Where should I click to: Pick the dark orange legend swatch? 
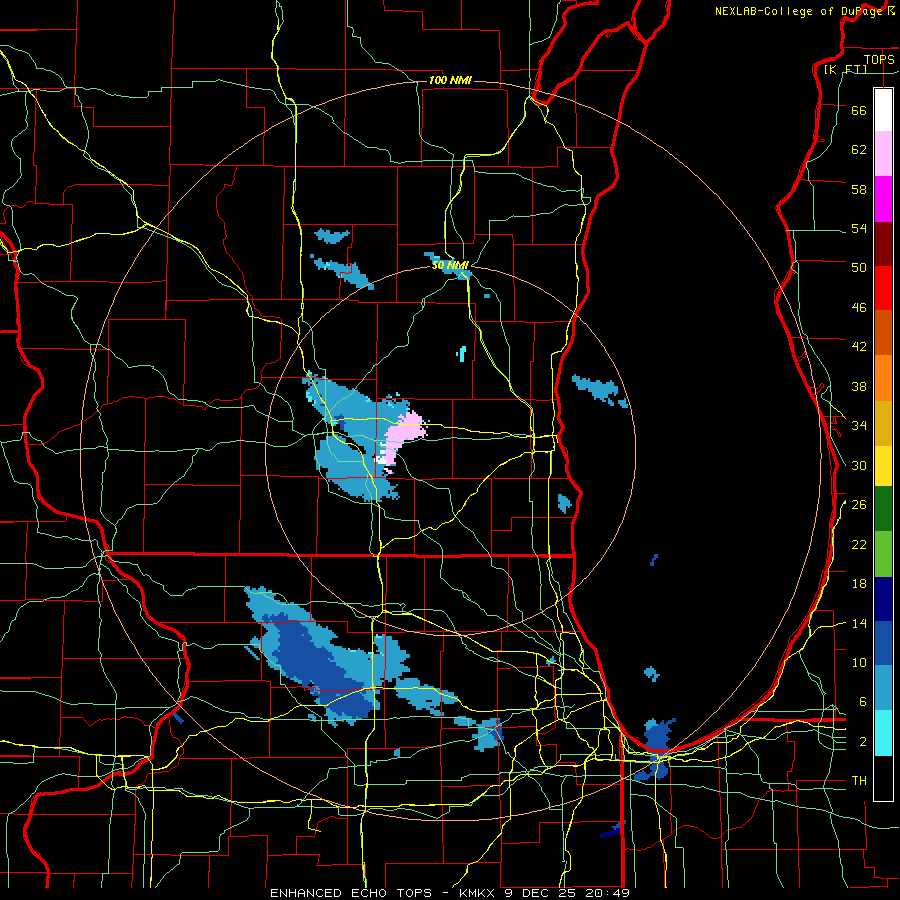[x=883, y=332]
